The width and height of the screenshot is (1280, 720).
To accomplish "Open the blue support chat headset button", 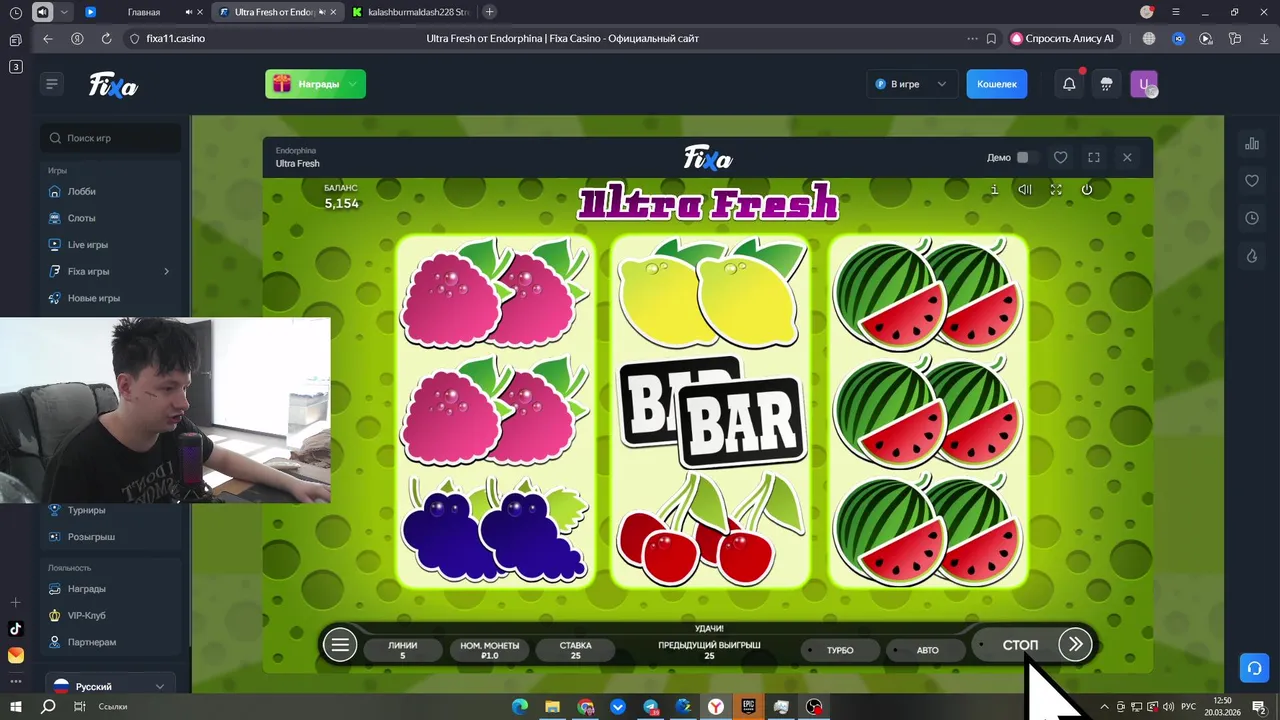I will [x=1254, y=667].
